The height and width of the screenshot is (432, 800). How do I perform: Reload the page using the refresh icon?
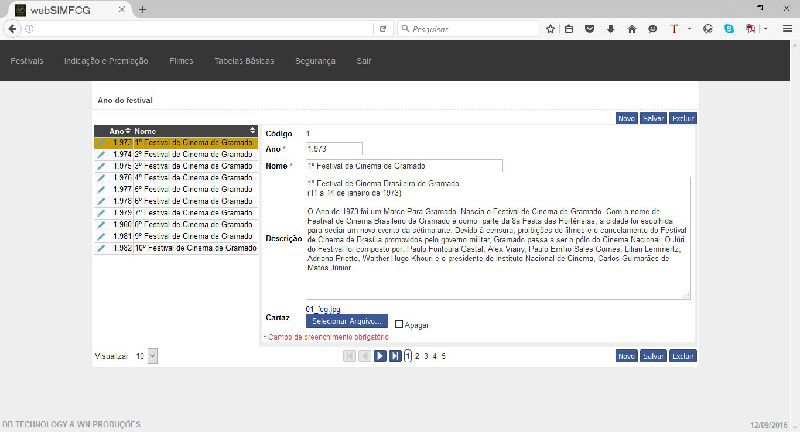point(383,29)
